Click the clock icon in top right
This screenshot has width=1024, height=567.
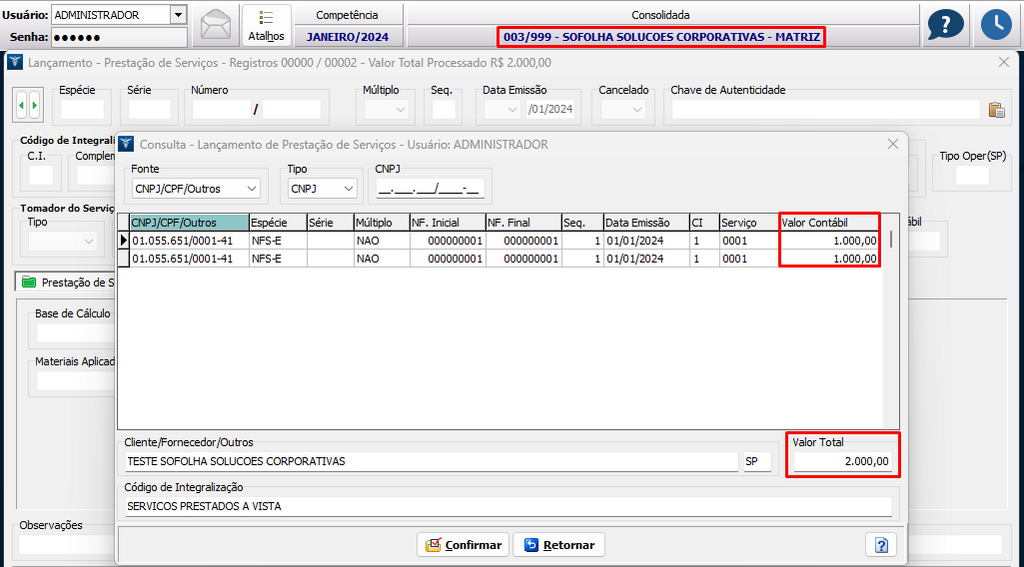tap(995, 25)
